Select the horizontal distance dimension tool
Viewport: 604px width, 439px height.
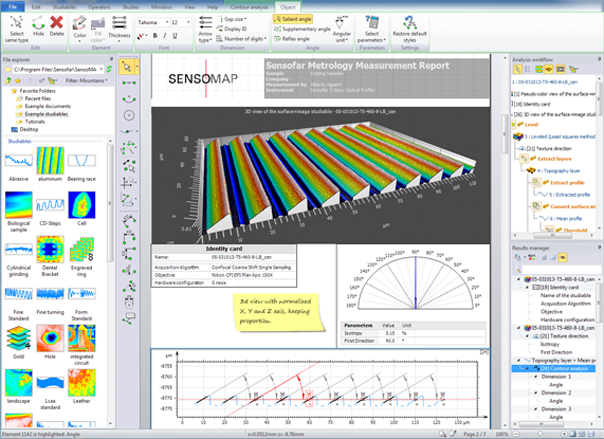129,237
